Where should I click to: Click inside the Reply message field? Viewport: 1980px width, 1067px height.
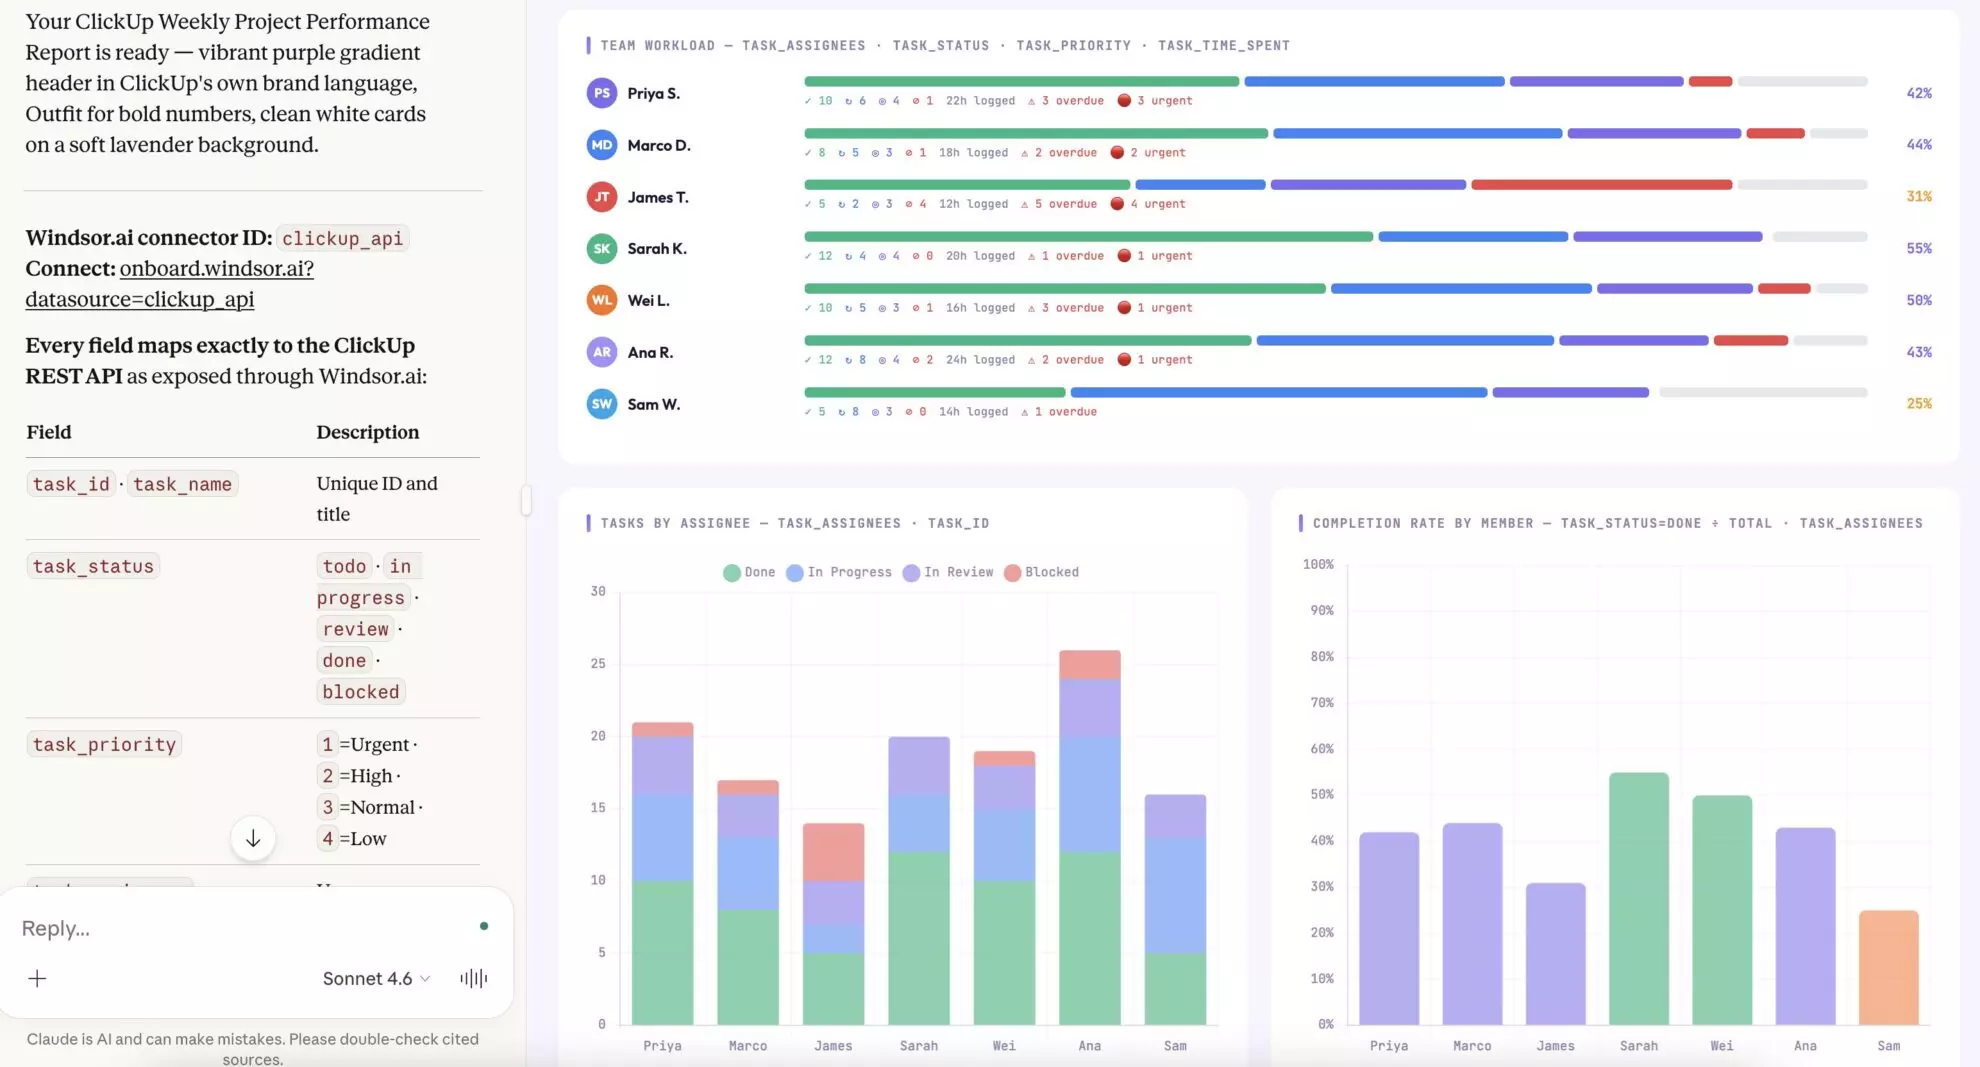pos(150,927)
